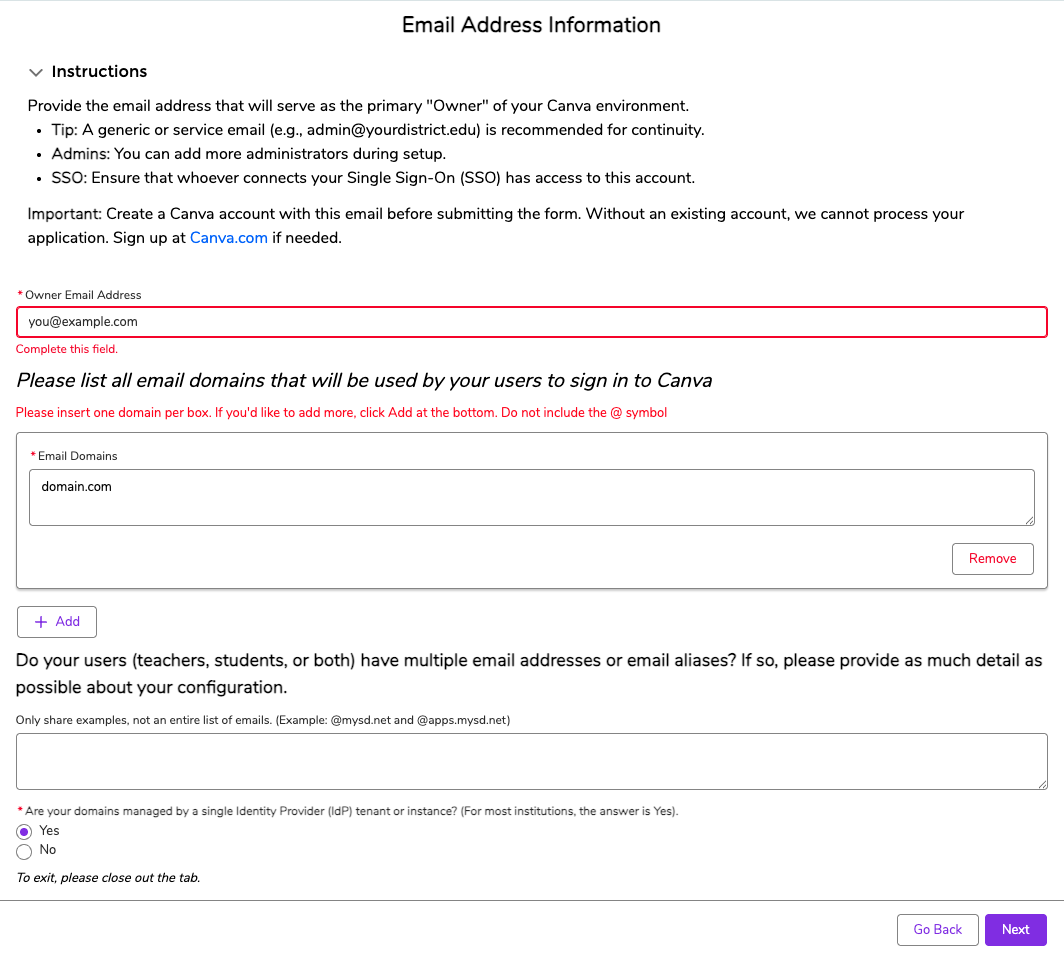This screenshot has height=958, width=1064.
Task: Click the 'Complete this field.' error message
Action: click(x=67, y=349)
